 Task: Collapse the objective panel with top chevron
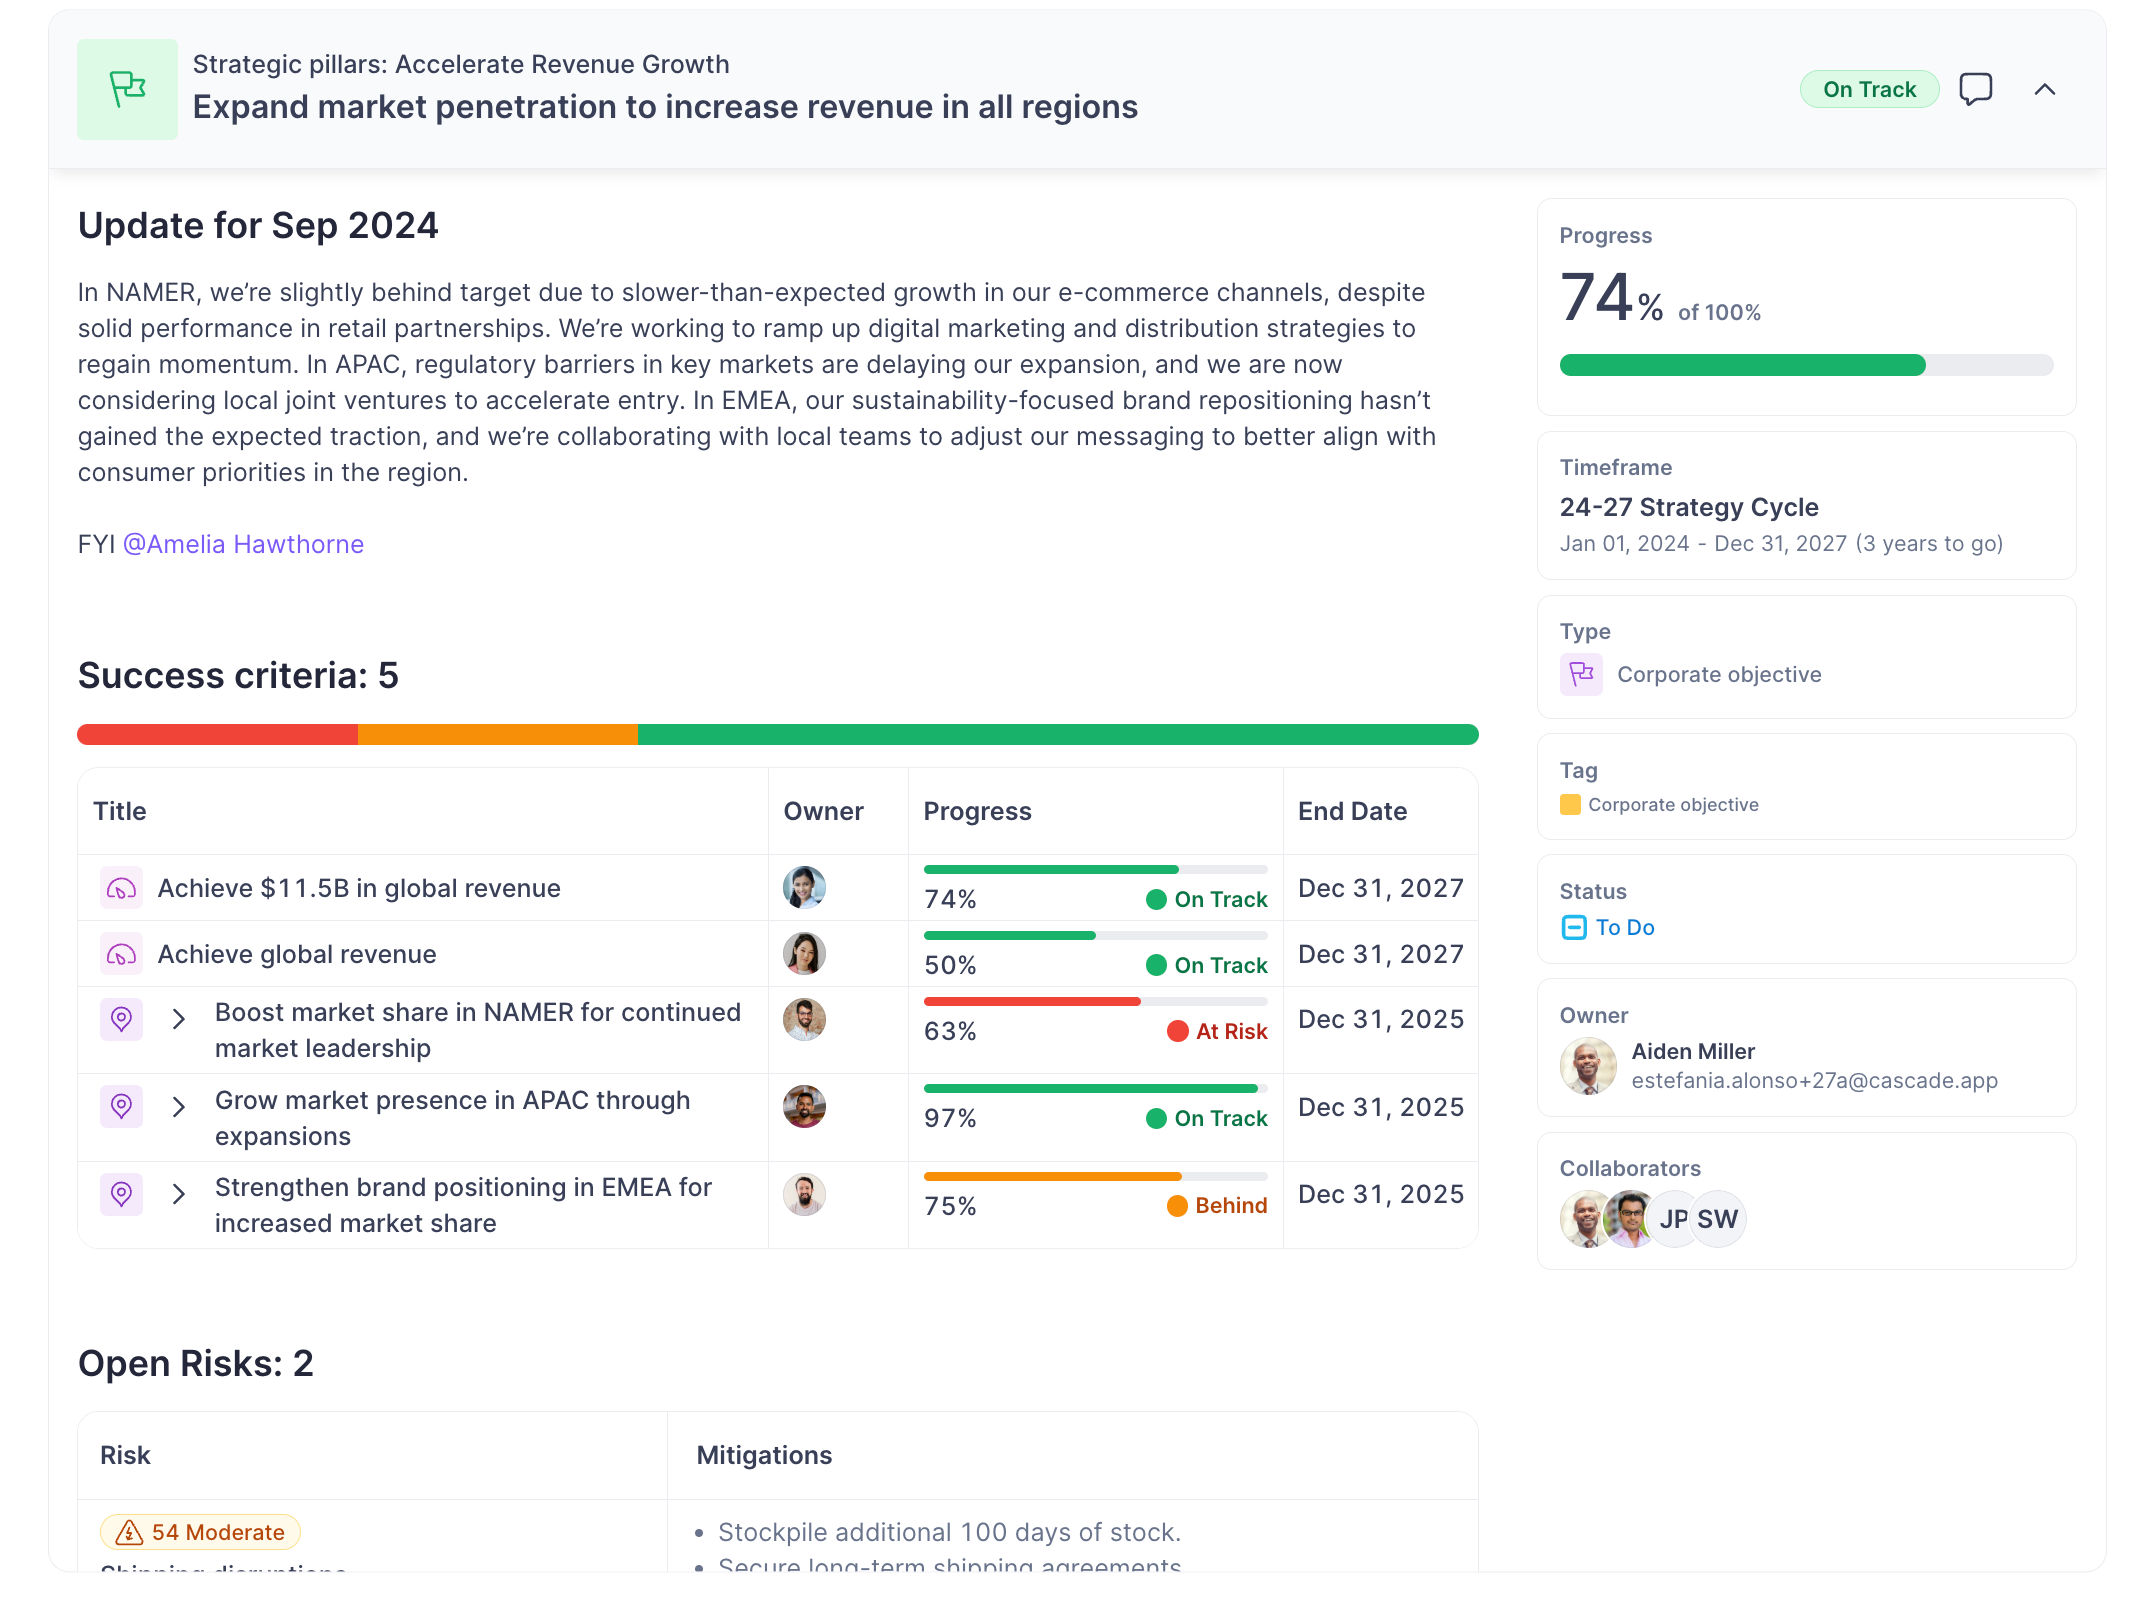pyautogui.click(x=2045, y=89)
